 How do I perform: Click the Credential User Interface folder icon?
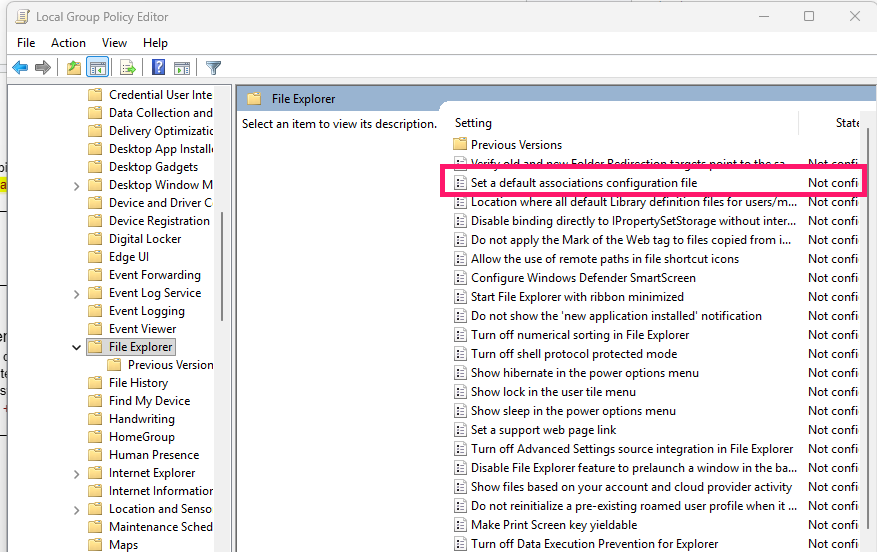(96, 95)
